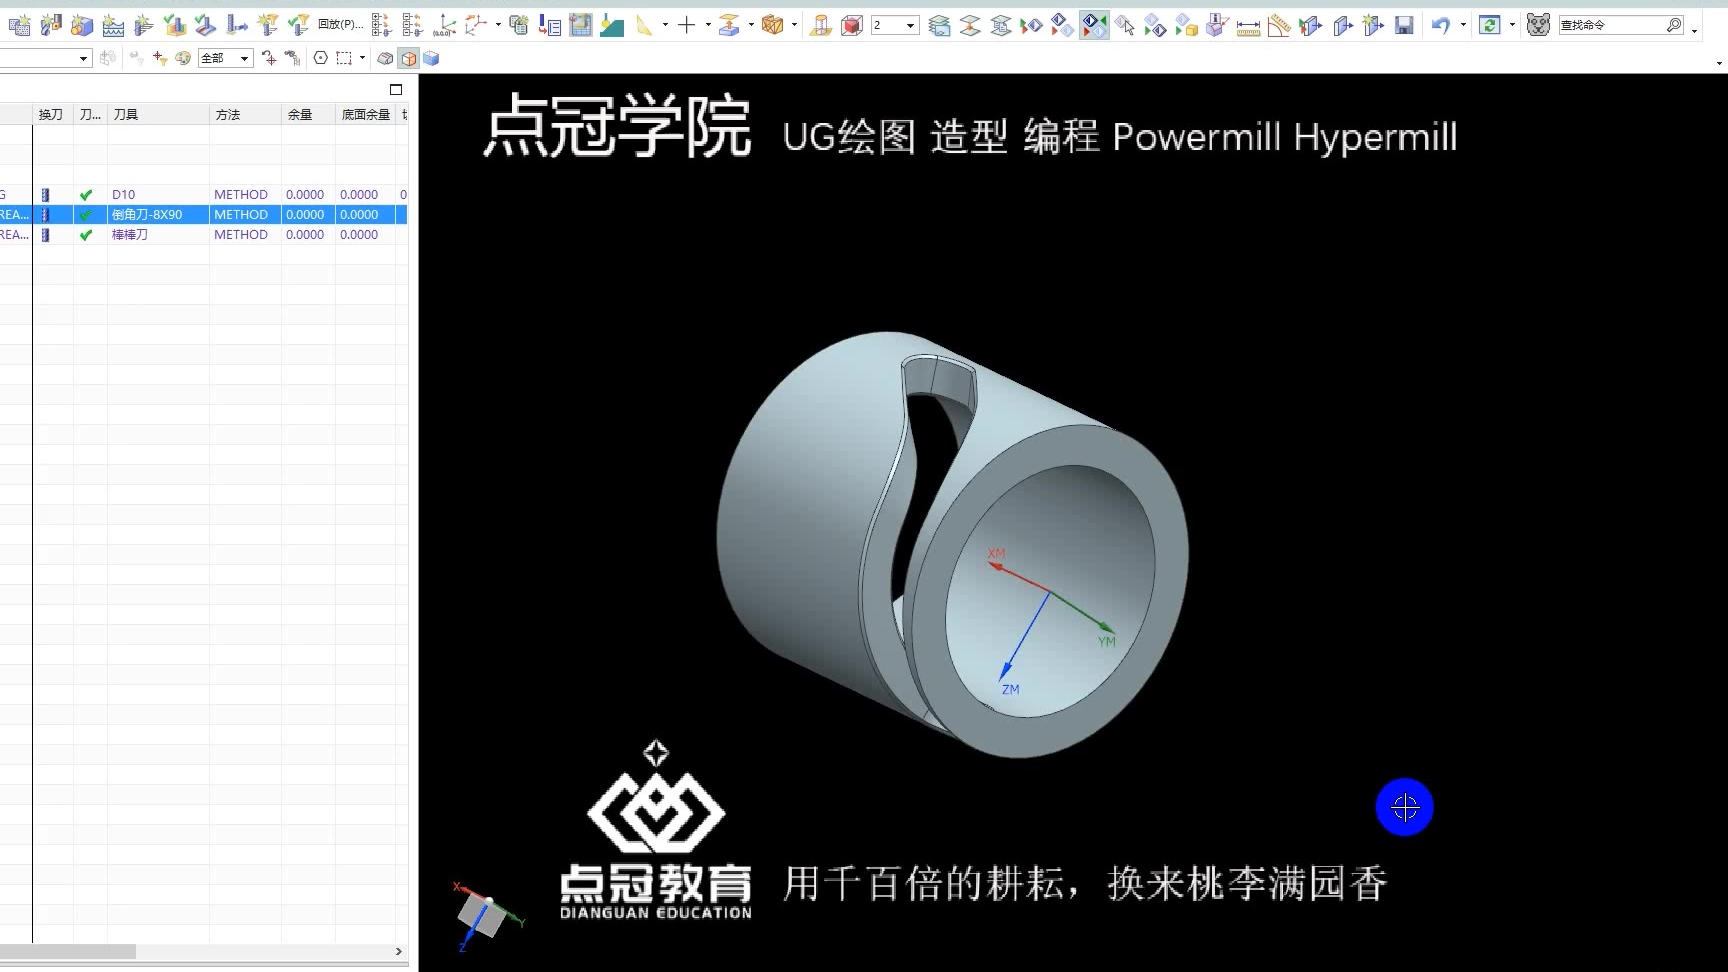Click the (0,0,0) coordinate system icon
1728x972 pixels.
point(445,25)
